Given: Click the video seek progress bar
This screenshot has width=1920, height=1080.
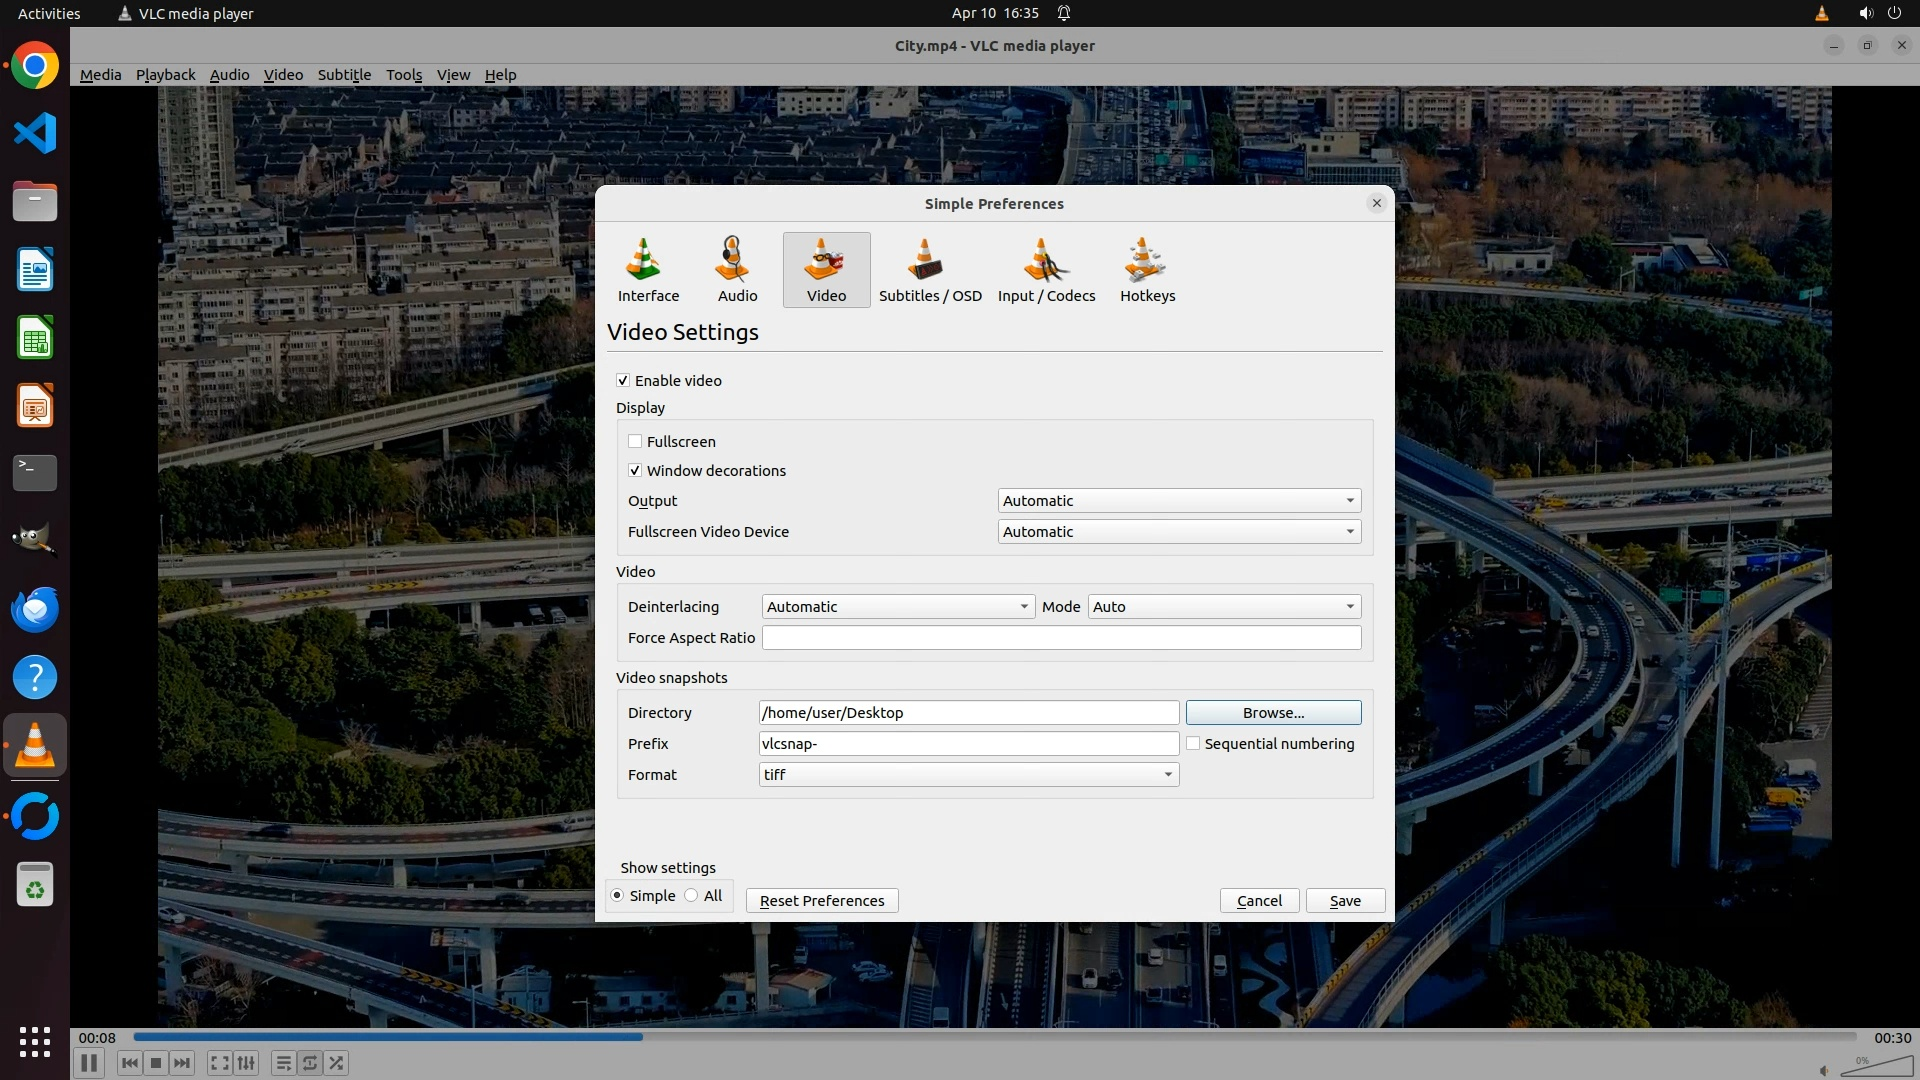Looking at the screenshot, I should coord(994,1036).
